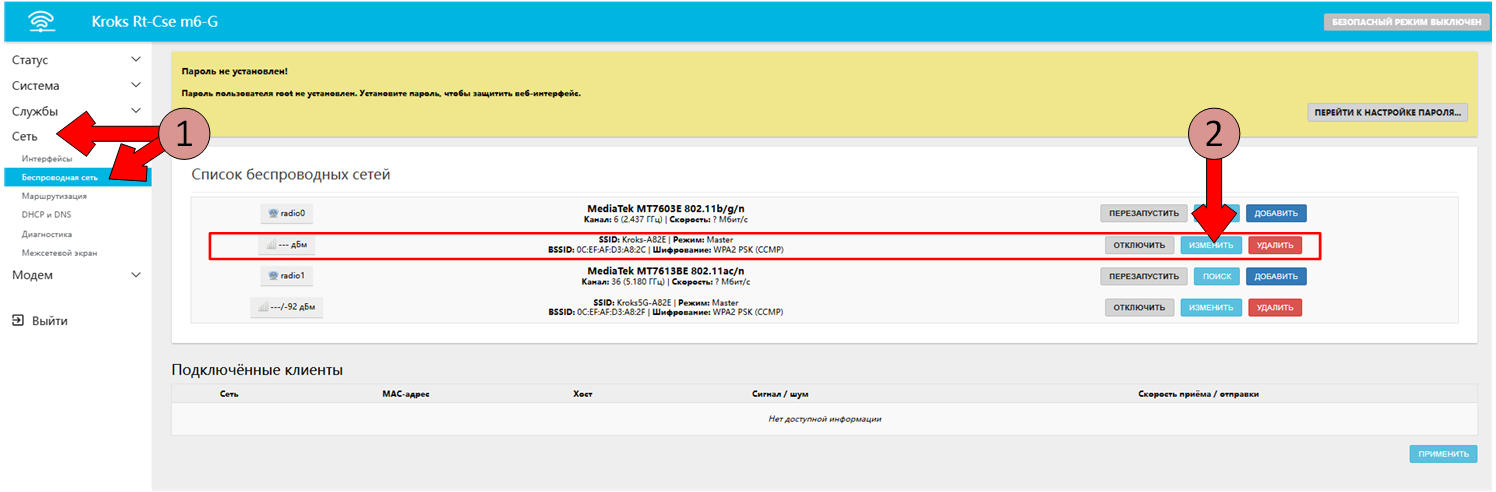Expand the Статус menu section
Screen dimensions: 1496x492
pyautogui.click(x=76, y=60)
